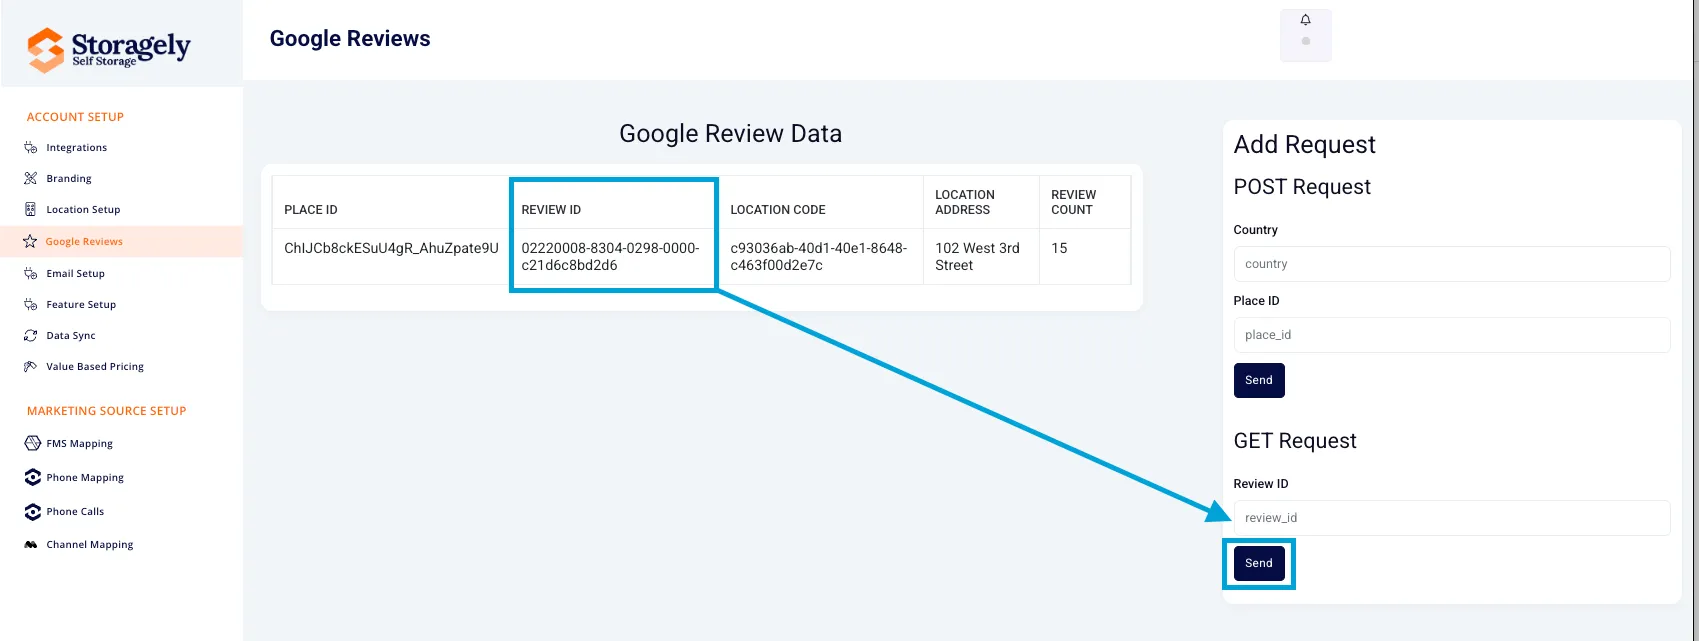Focus the Review ID input field
Viewport: 1699px width, 641px height.
1452,518
